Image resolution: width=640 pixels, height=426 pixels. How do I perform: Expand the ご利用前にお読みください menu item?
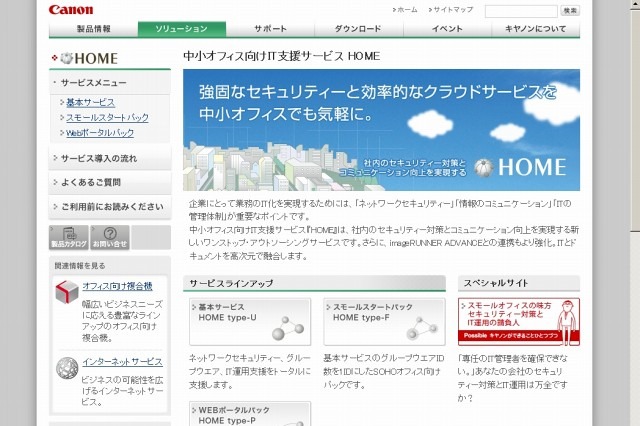coord(110,207)
